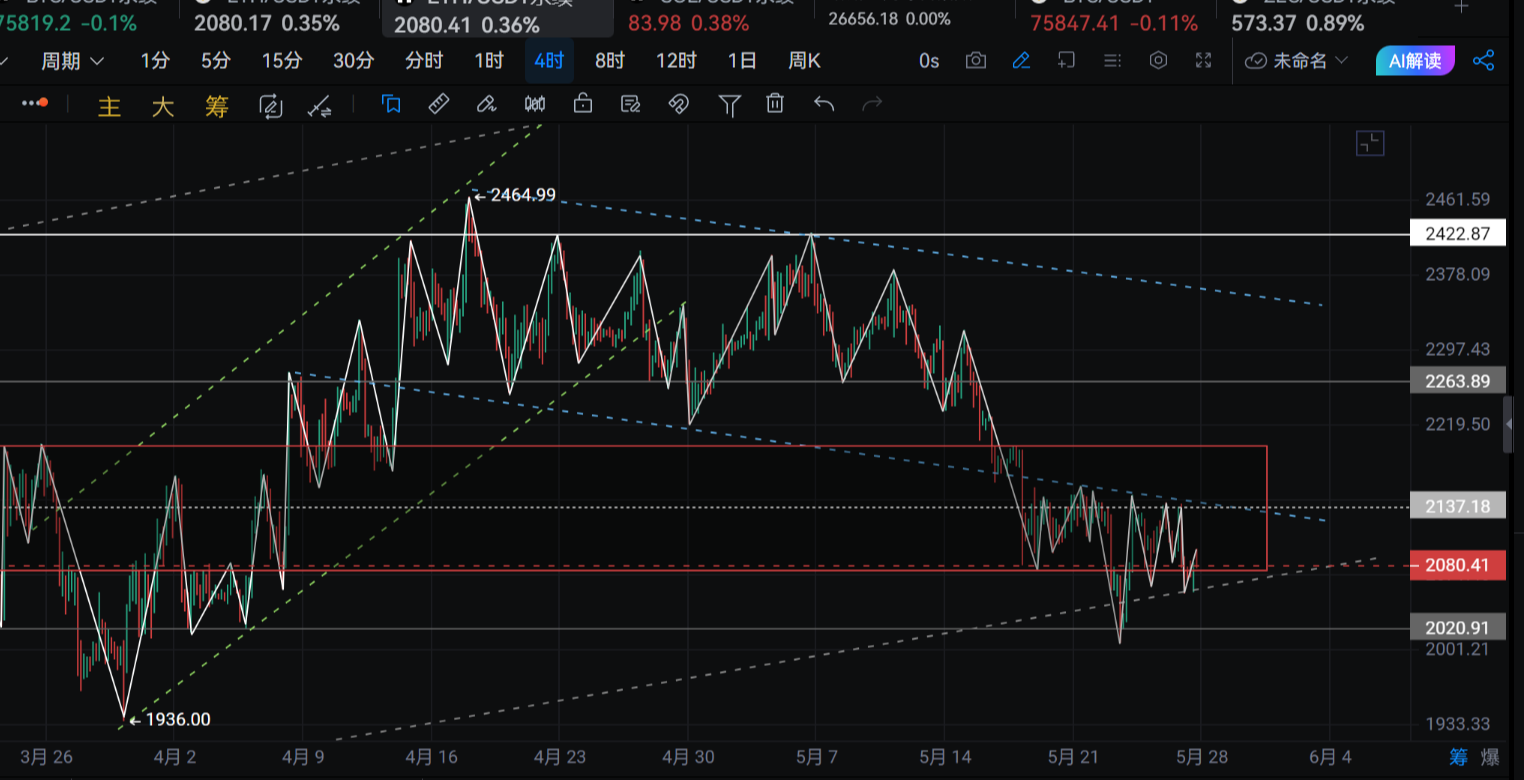Redo the drawing action

tap(872, 104)
